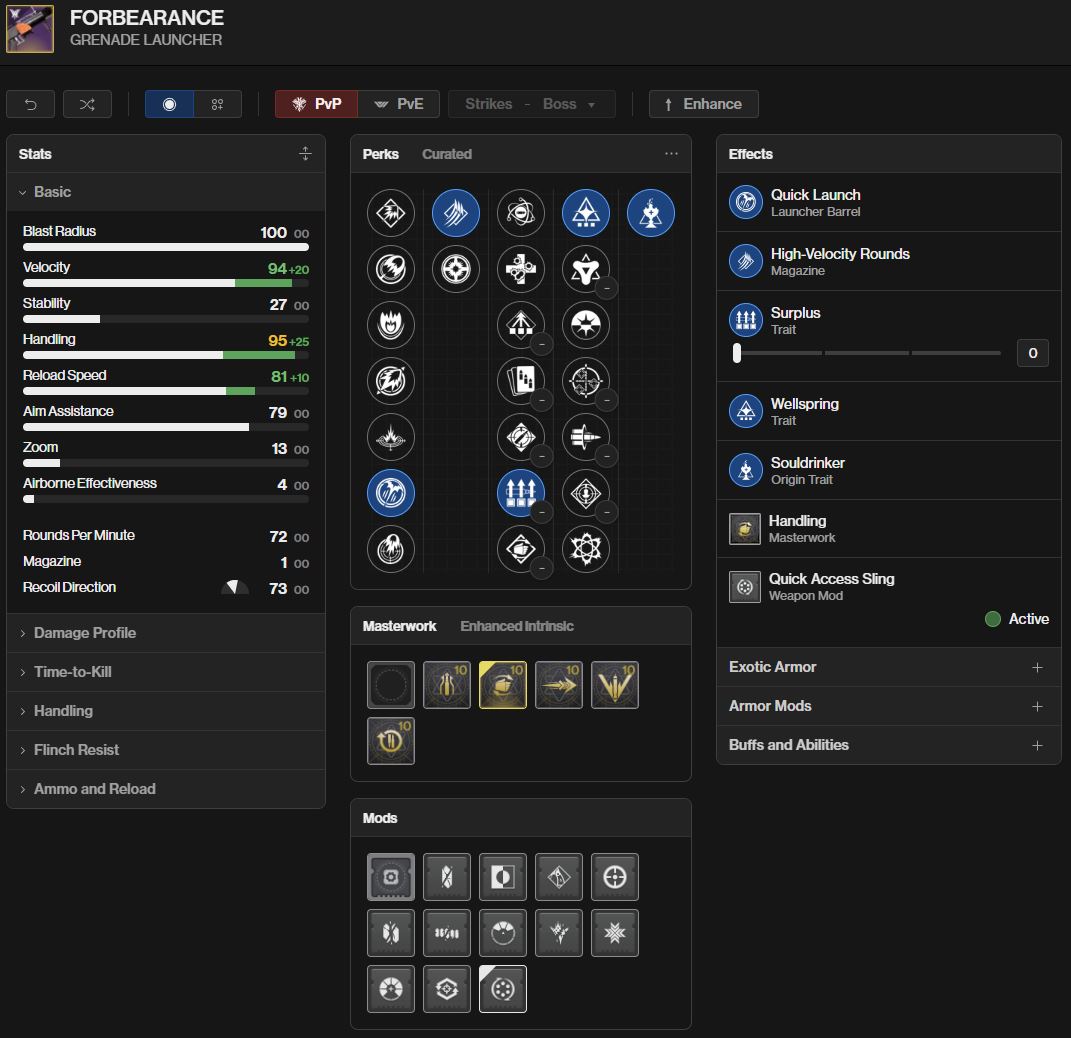Choose the cross-with-gears perk in the Perks grid

pos(520,269)
